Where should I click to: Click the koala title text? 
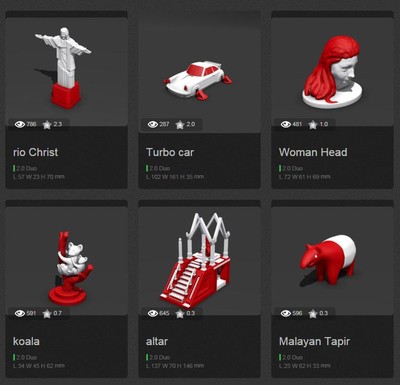(26, 341)
